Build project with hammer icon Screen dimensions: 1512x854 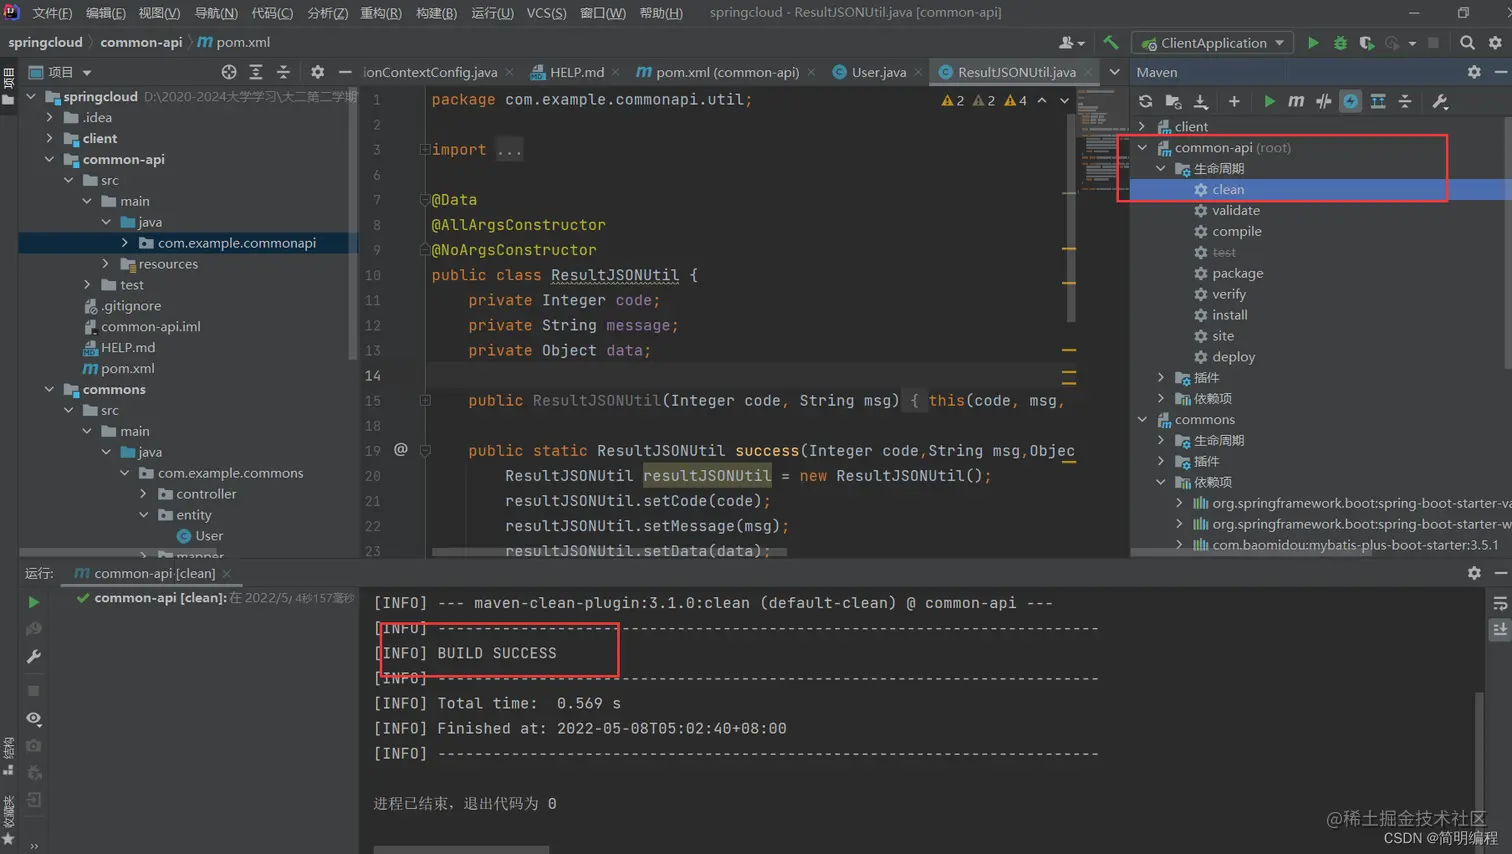click(x=1111, y=43)
